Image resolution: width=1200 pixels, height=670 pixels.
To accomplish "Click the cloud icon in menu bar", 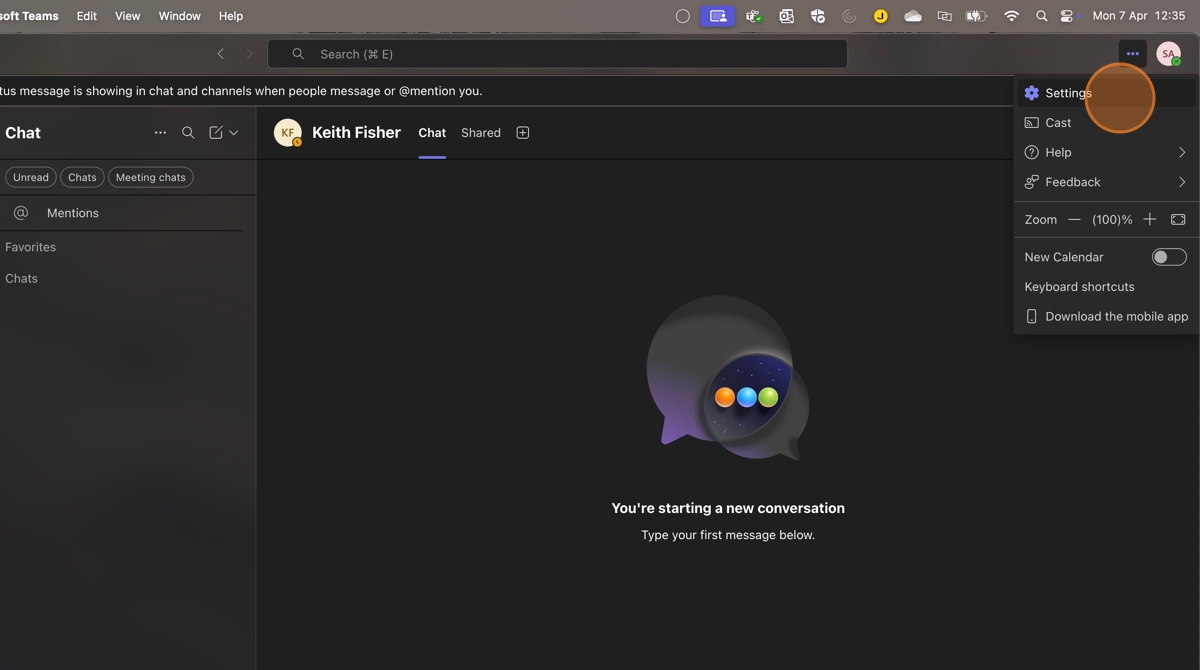I will (913, 16).
